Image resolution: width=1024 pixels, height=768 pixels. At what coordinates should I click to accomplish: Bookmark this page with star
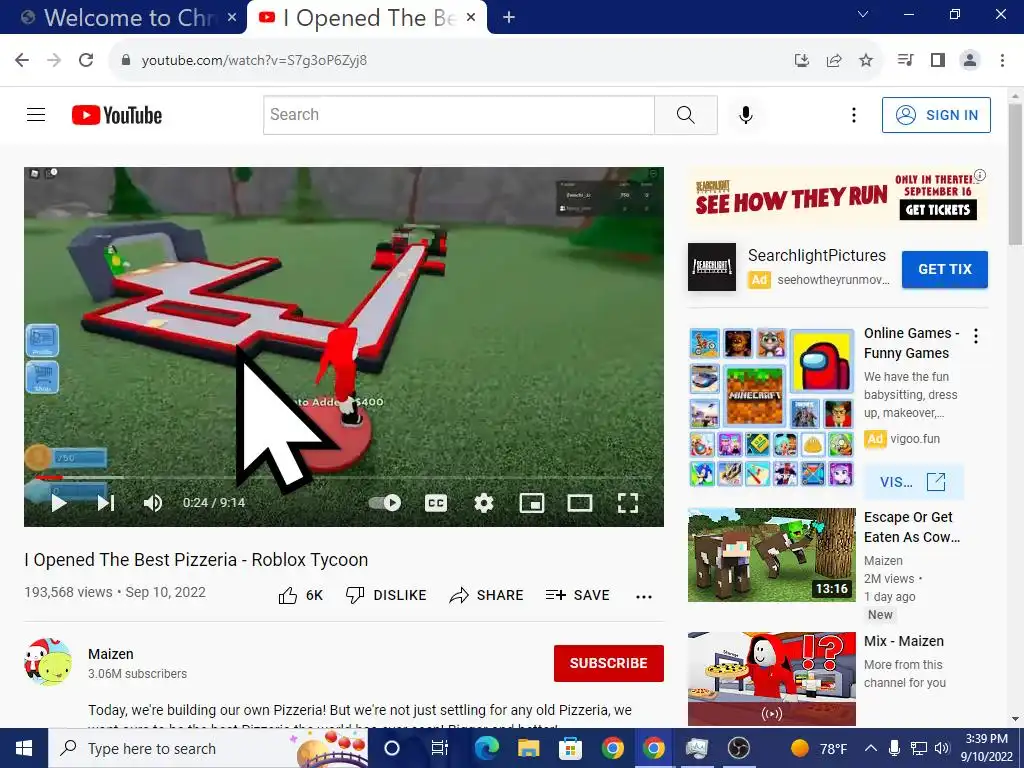click(866, 61)
